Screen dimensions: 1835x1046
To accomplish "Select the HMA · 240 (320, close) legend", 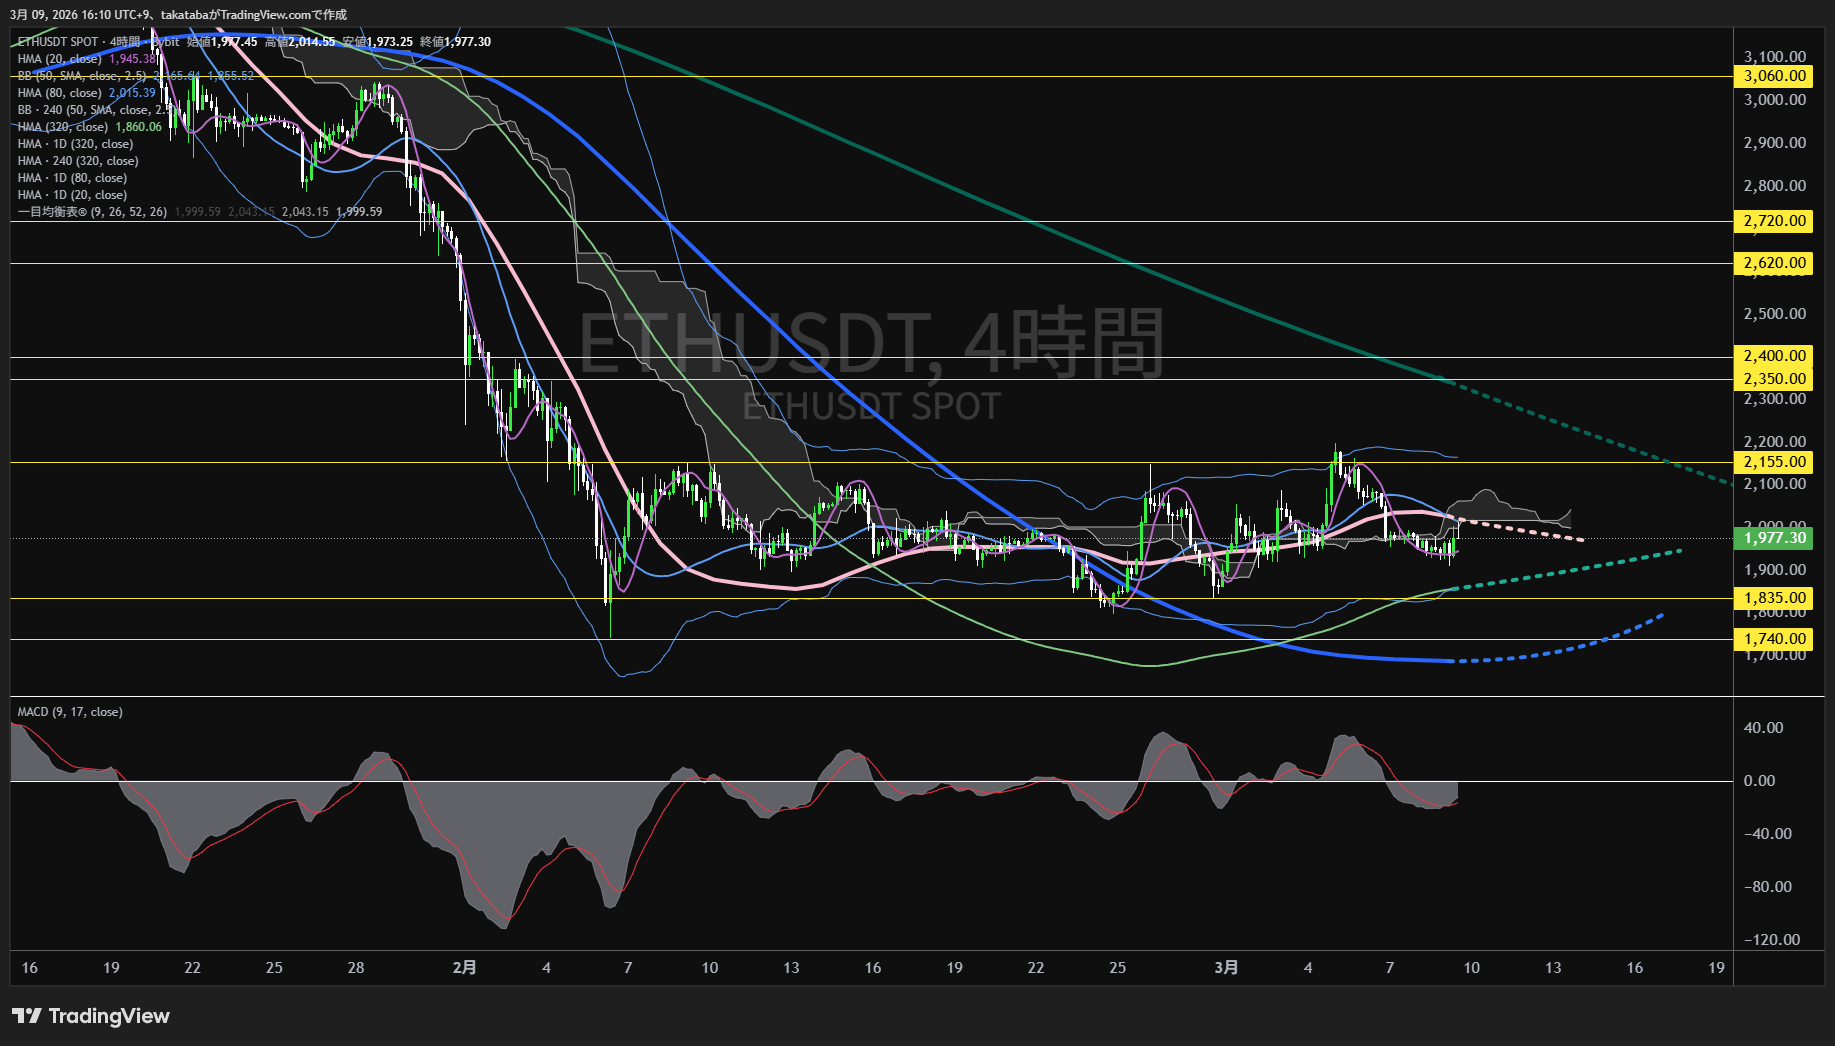I will point(78,161).
